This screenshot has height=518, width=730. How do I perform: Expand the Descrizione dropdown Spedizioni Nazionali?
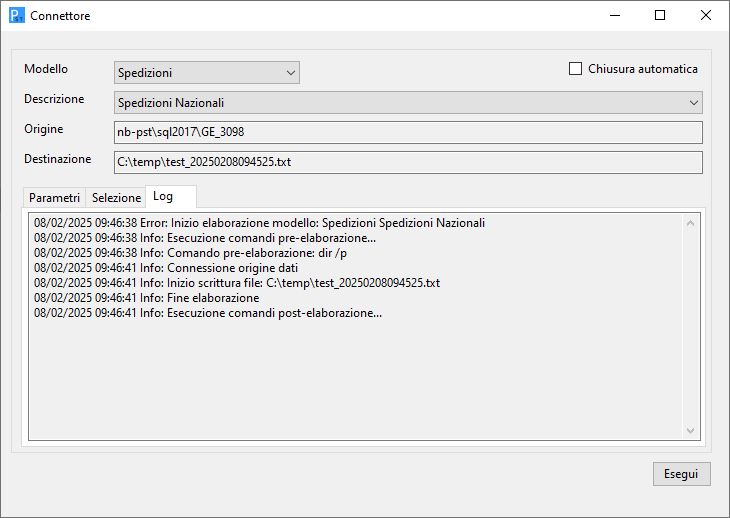coord(408,102)
